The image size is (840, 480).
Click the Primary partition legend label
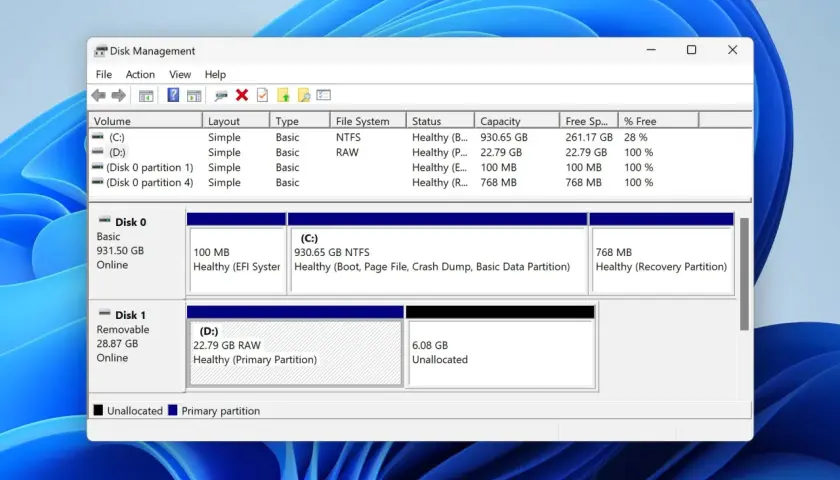(221, 411)
